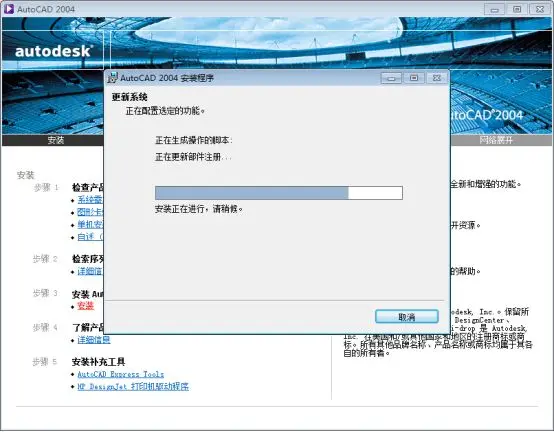Click the third link under step 1
The image size is (554, 432).
(90, 224)
